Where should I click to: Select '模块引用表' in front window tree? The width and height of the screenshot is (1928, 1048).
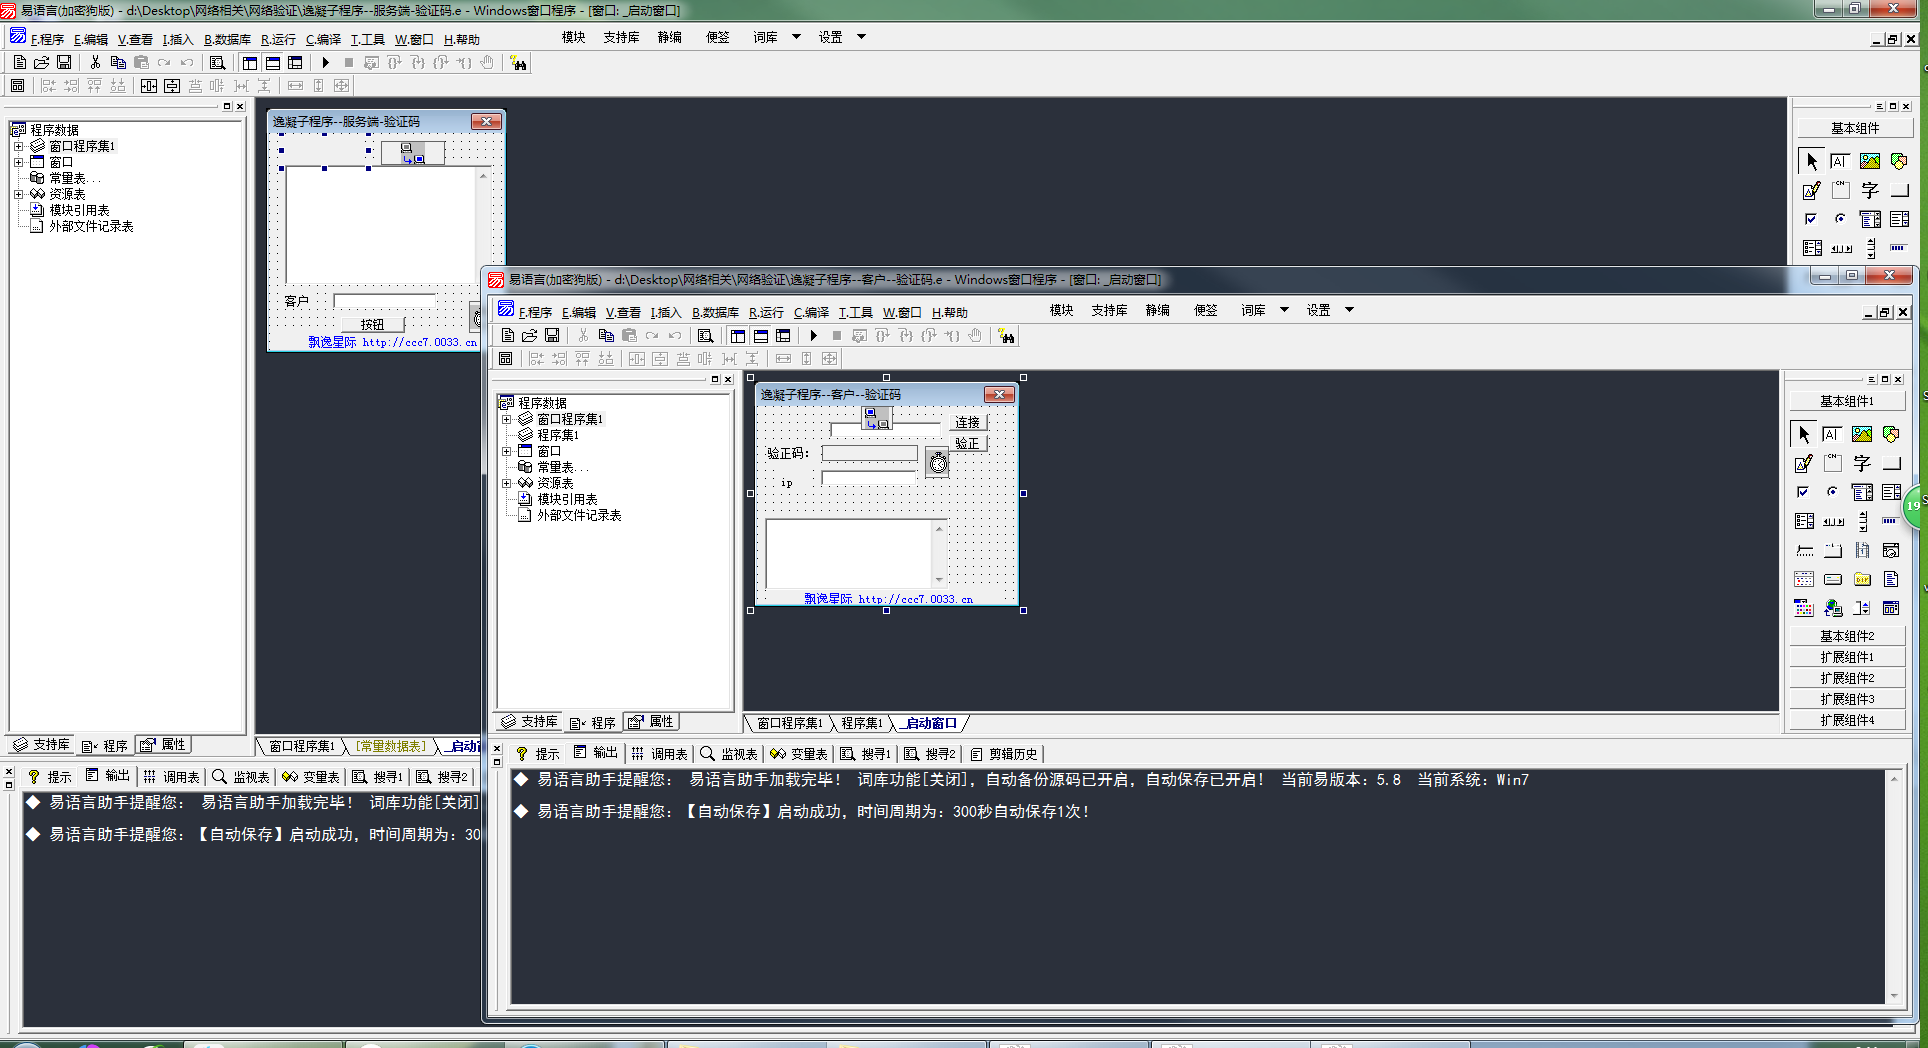click(x=567, y=499)
